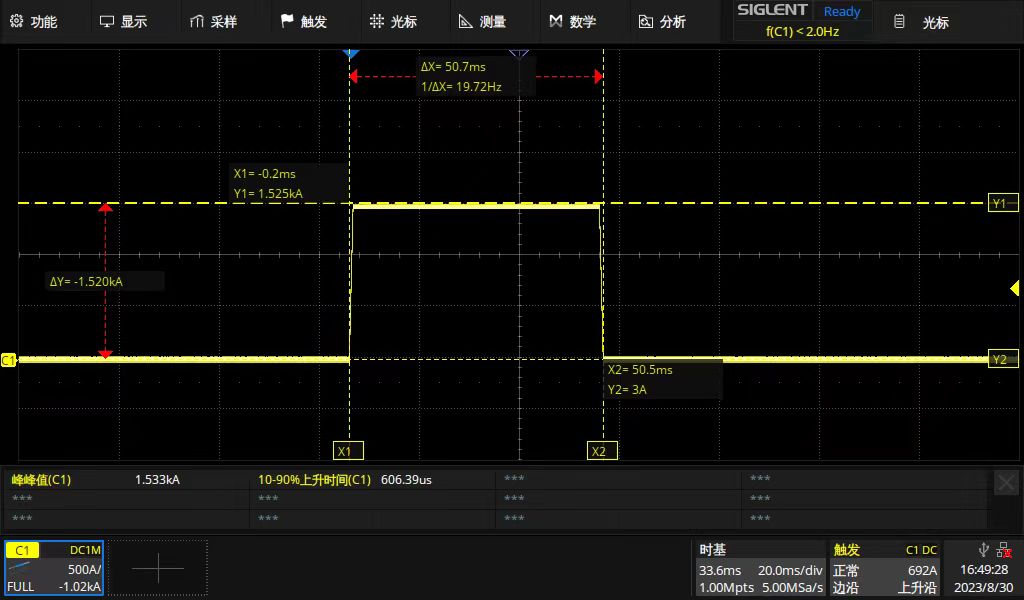This screenshot has width=1024, height=600.
Task: Click the 光标 panel button at top right
Action: [922, 21]
